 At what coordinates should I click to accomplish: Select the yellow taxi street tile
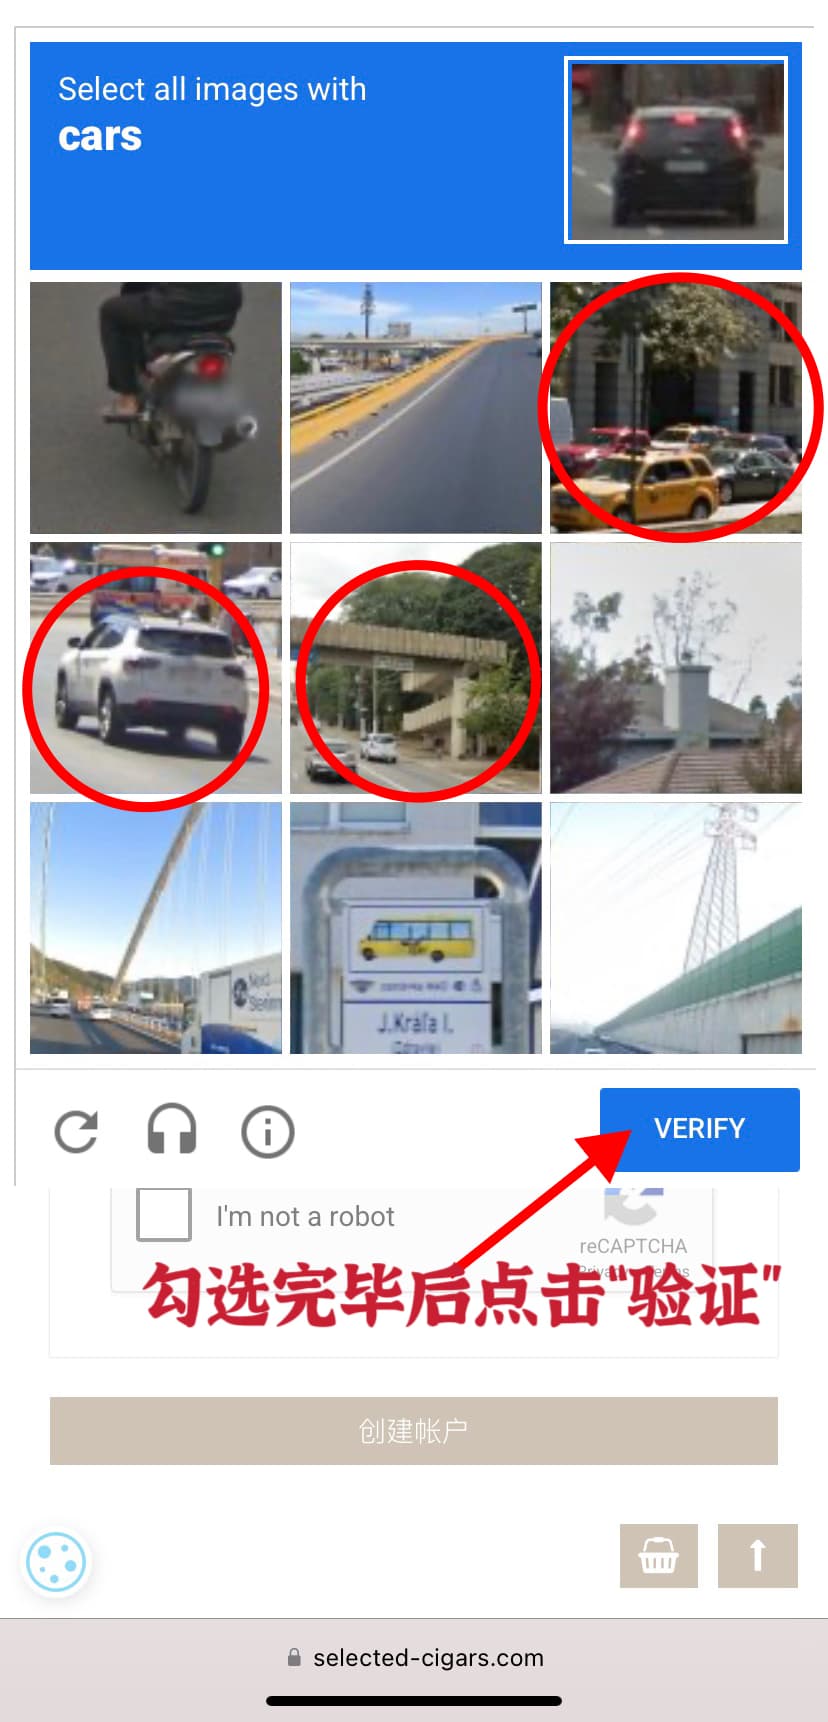[676, 408]
